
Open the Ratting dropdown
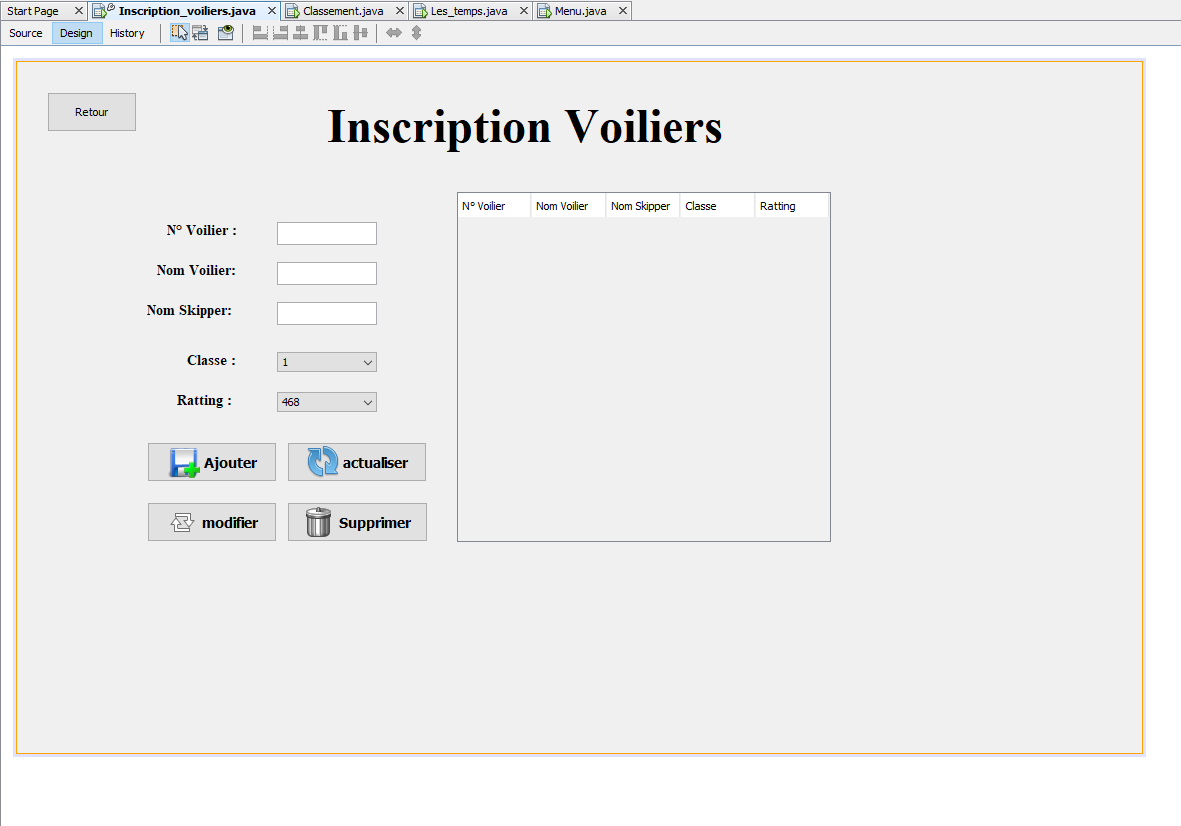click(x=327, y=402)
